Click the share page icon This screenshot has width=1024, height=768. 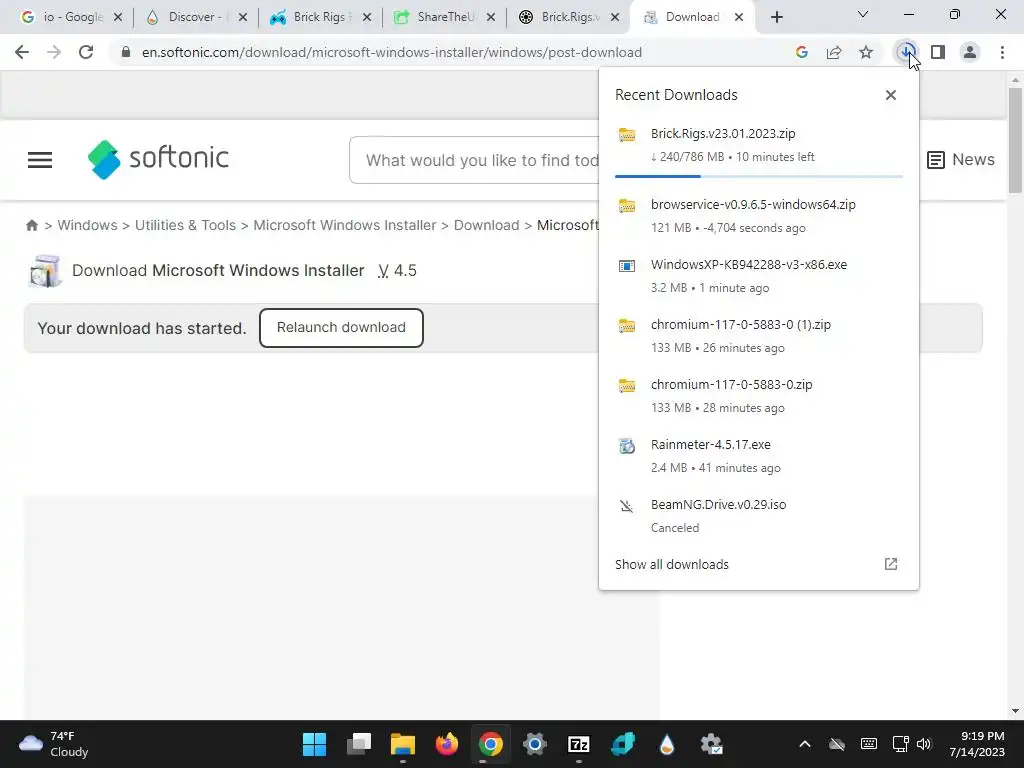(834, 52)
